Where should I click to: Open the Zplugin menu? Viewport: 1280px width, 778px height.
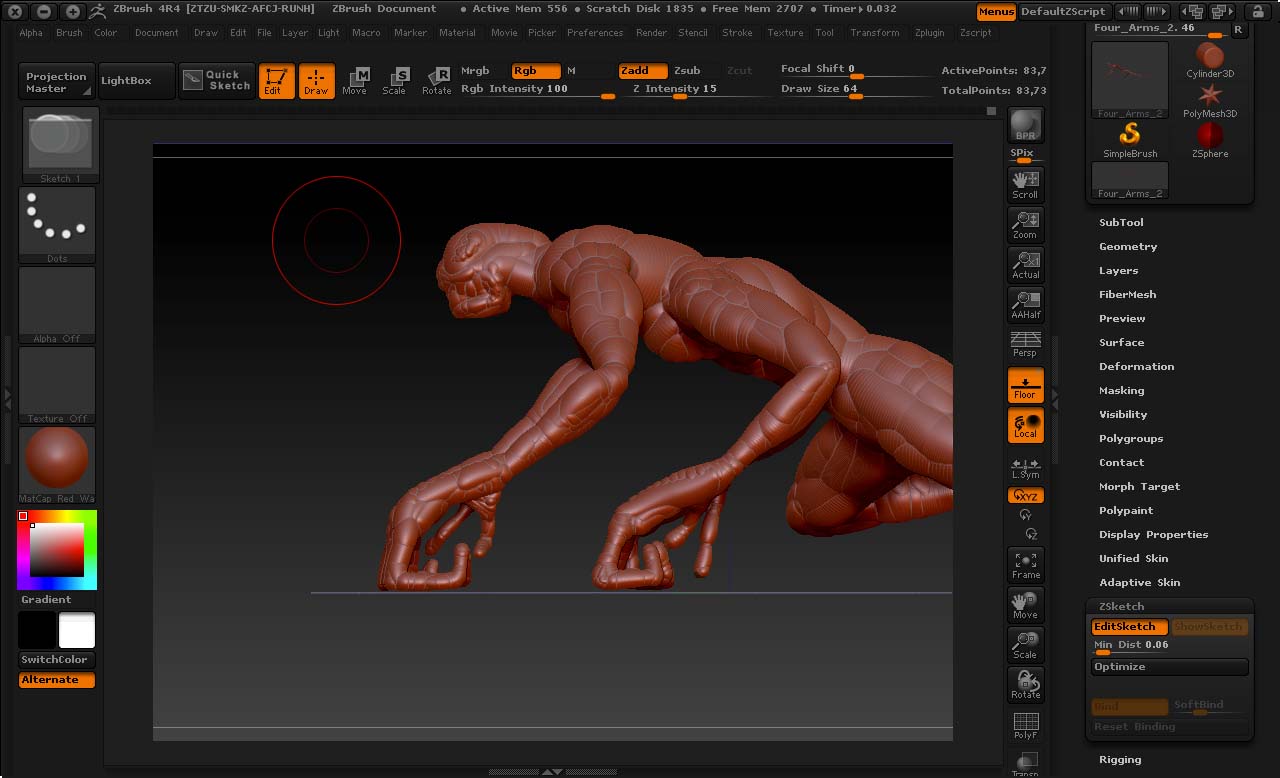(x=929, y=33)
